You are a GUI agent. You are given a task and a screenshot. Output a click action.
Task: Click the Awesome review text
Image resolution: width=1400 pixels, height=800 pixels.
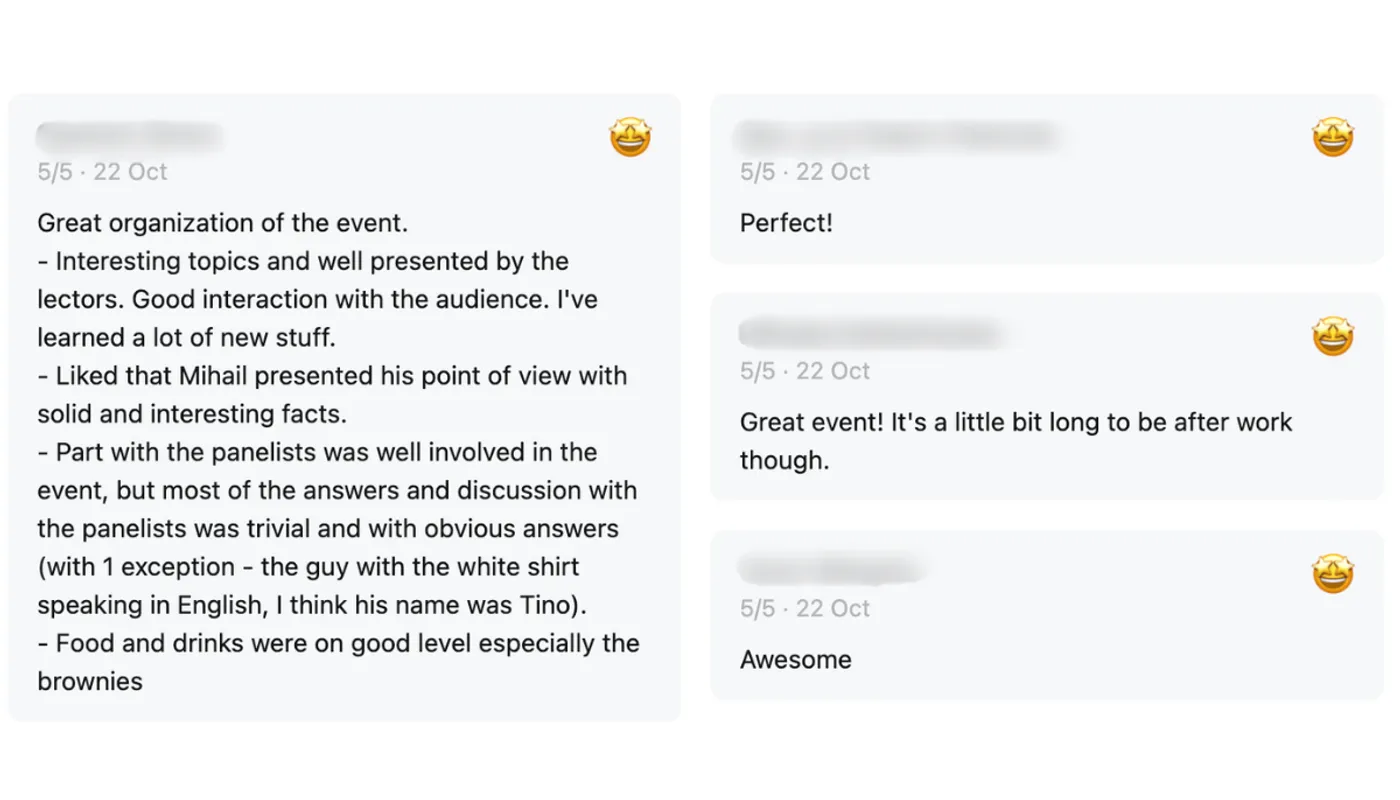796,660
